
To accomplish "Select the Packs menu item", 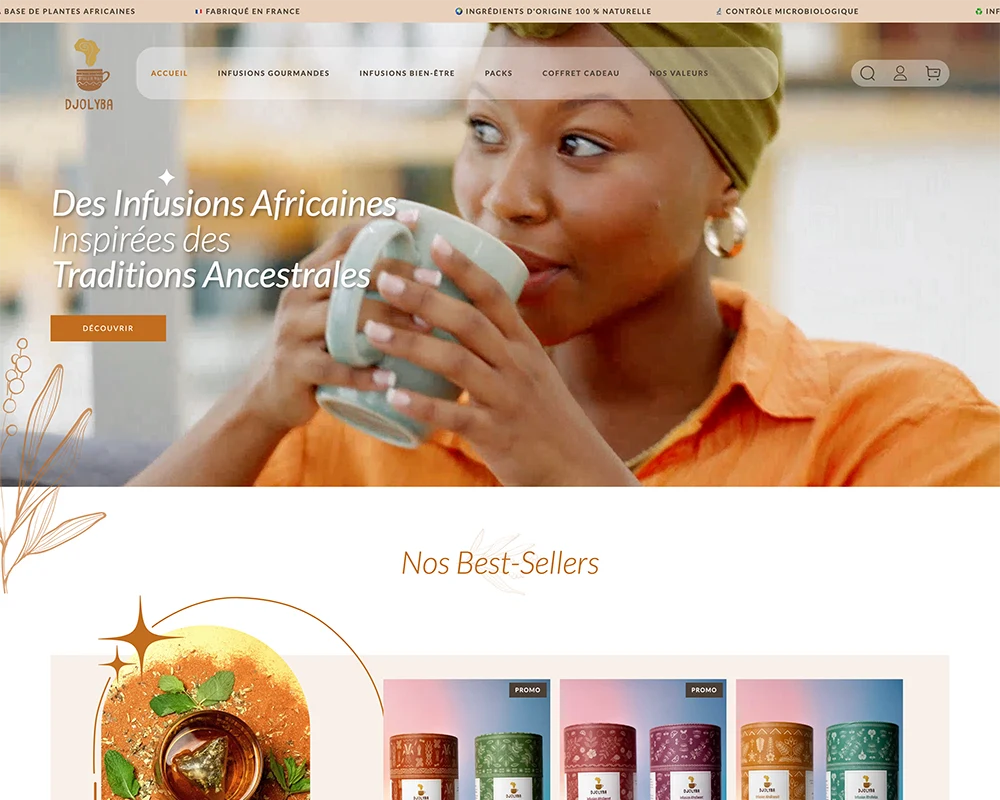I will coord(499,73).
